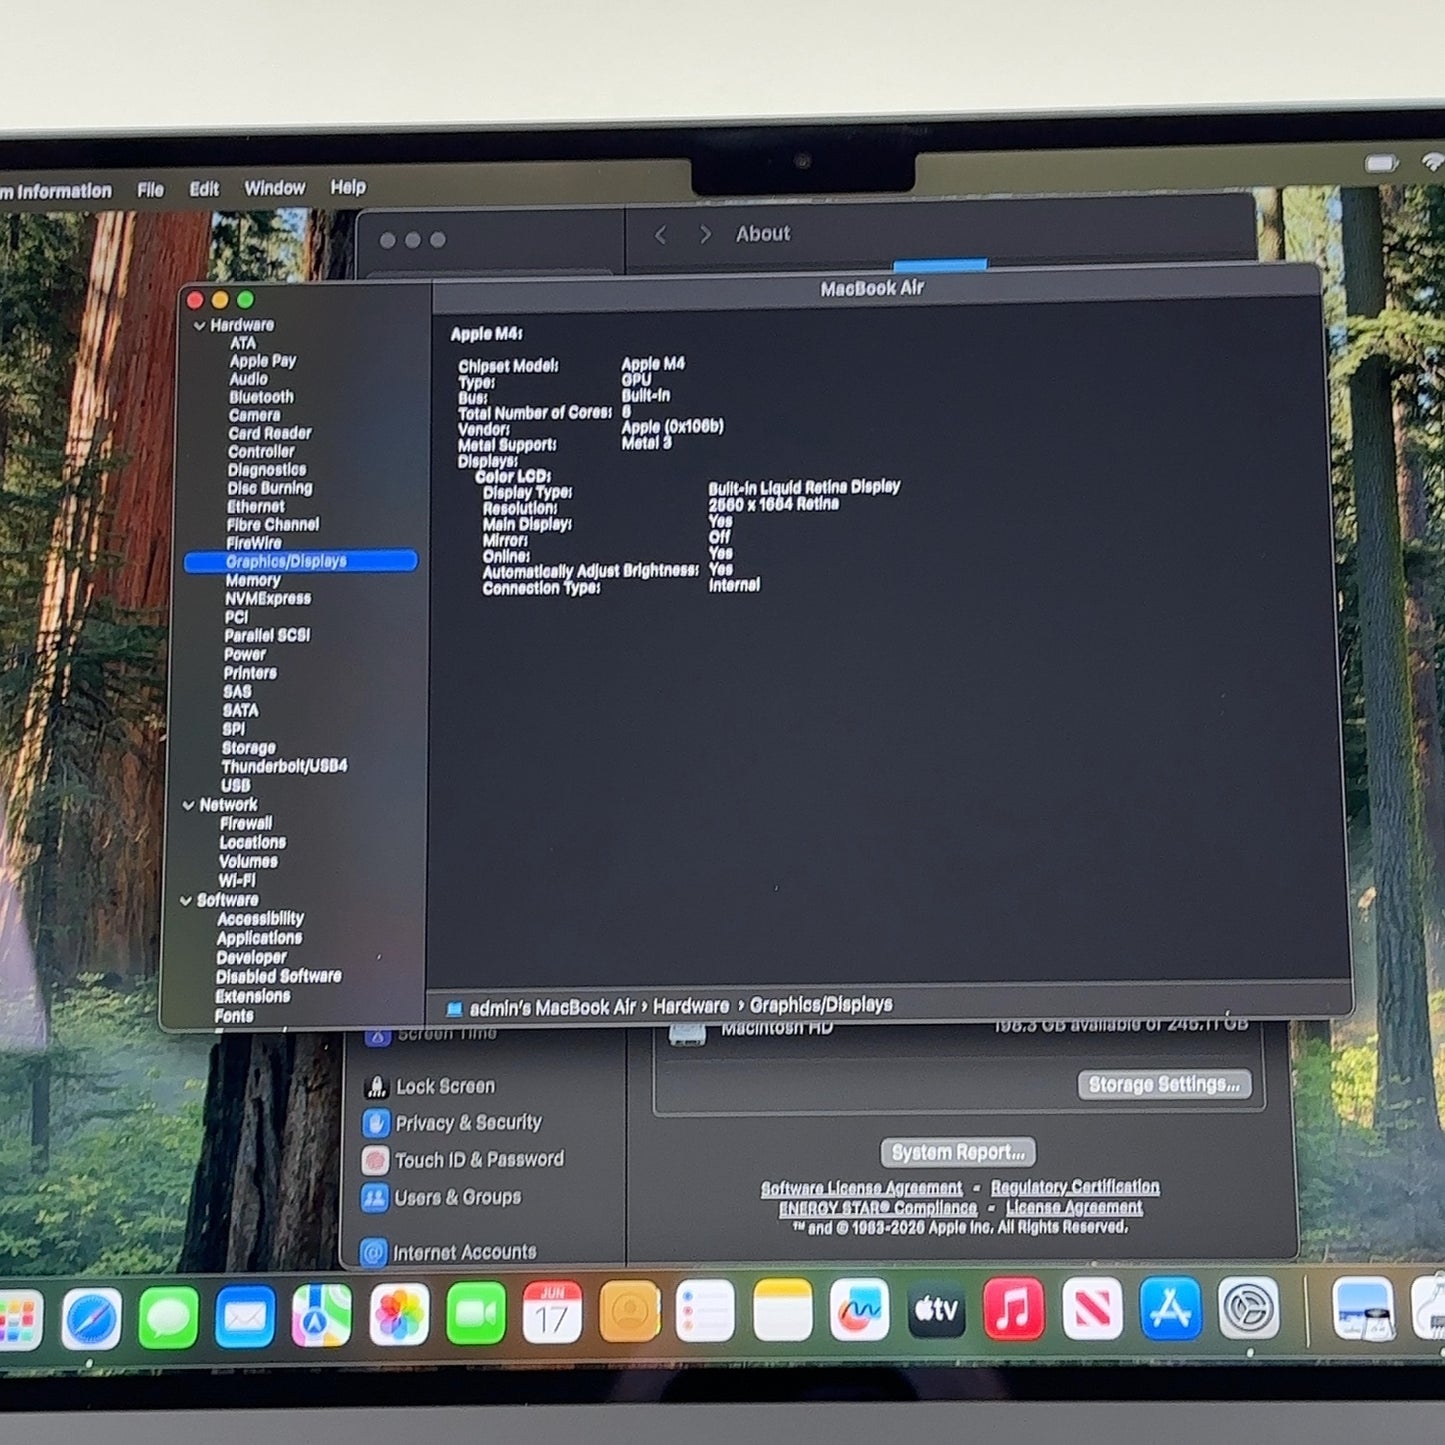Click the Storage Settings... button
The height and width of the screenshot is (1445, 1445).
(x=1164, y=1085)
